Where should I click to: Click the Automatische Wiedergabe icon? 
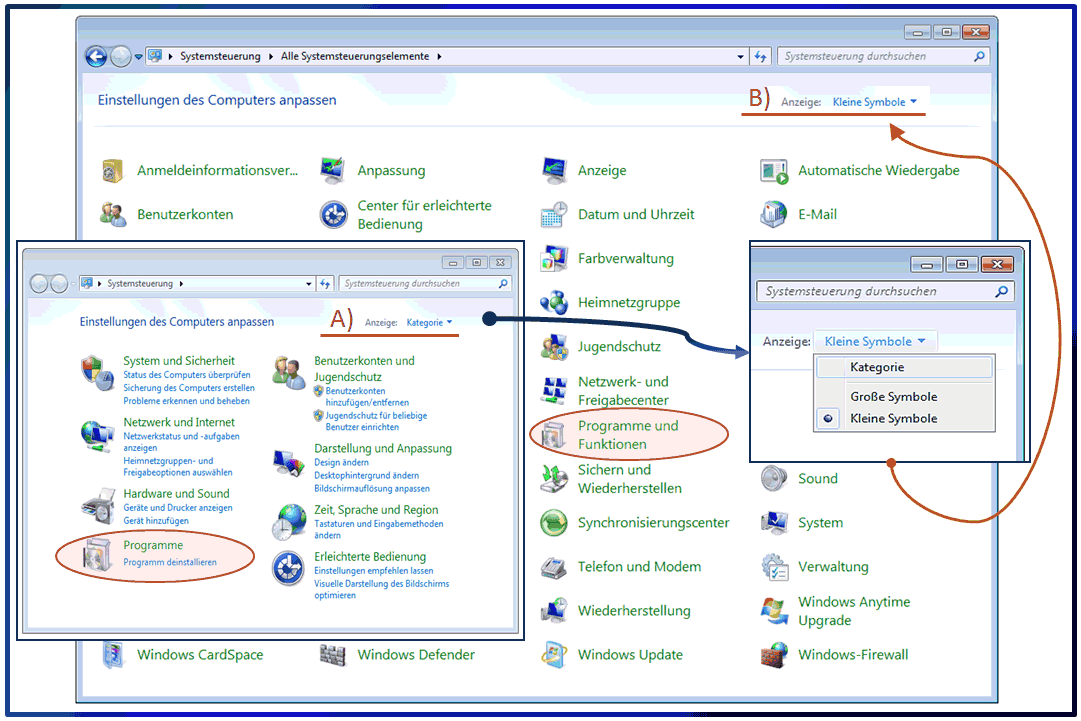click(x=774, y=171)
